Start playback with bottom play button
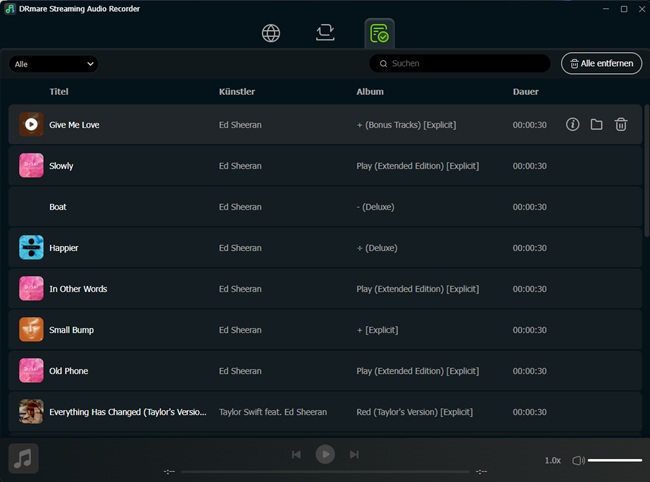Viewport: 650px width, 482px height. tap(325, 455)
